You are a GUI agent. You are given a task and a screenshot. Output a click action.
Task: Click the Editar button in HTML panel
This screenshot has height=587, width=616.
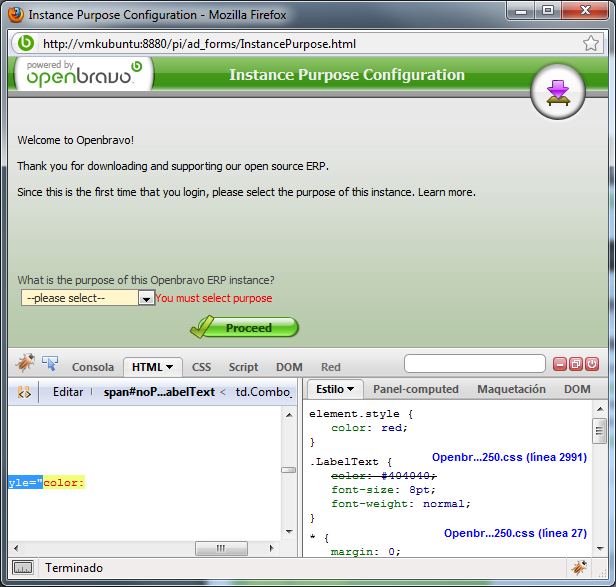tap(68, 392)
